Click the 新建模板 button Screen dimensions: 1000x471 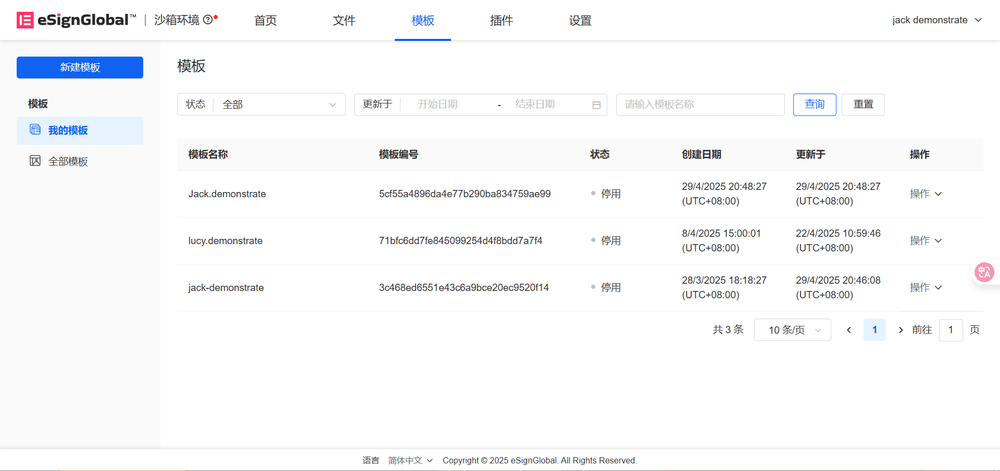coord(80,67)
